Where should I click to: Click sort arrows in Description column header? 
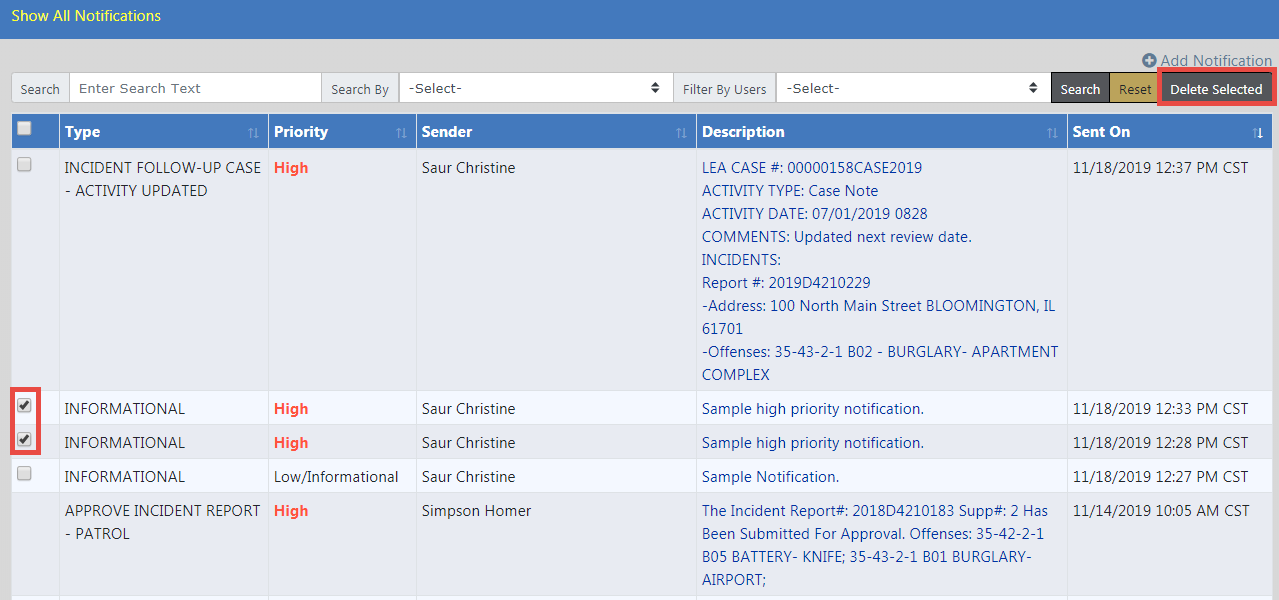click(1052, 133)
